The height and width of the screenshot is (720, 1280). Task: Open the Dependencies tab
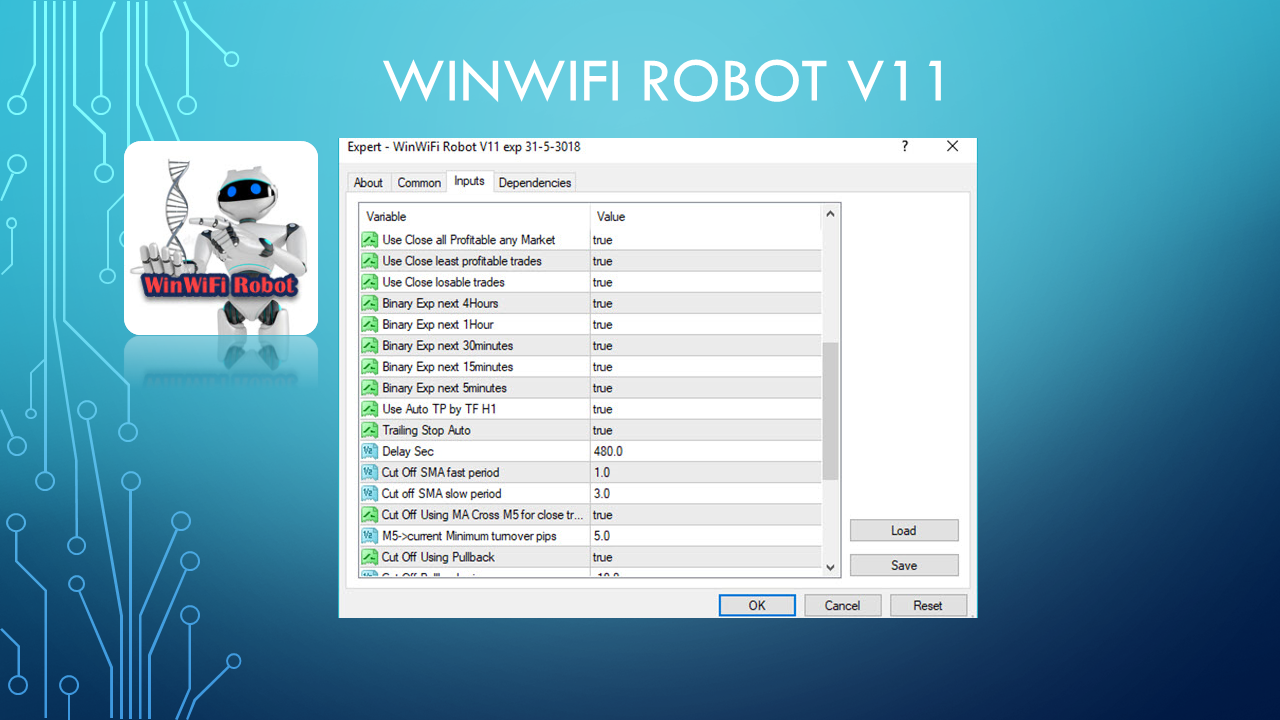[x=535, y=182]
